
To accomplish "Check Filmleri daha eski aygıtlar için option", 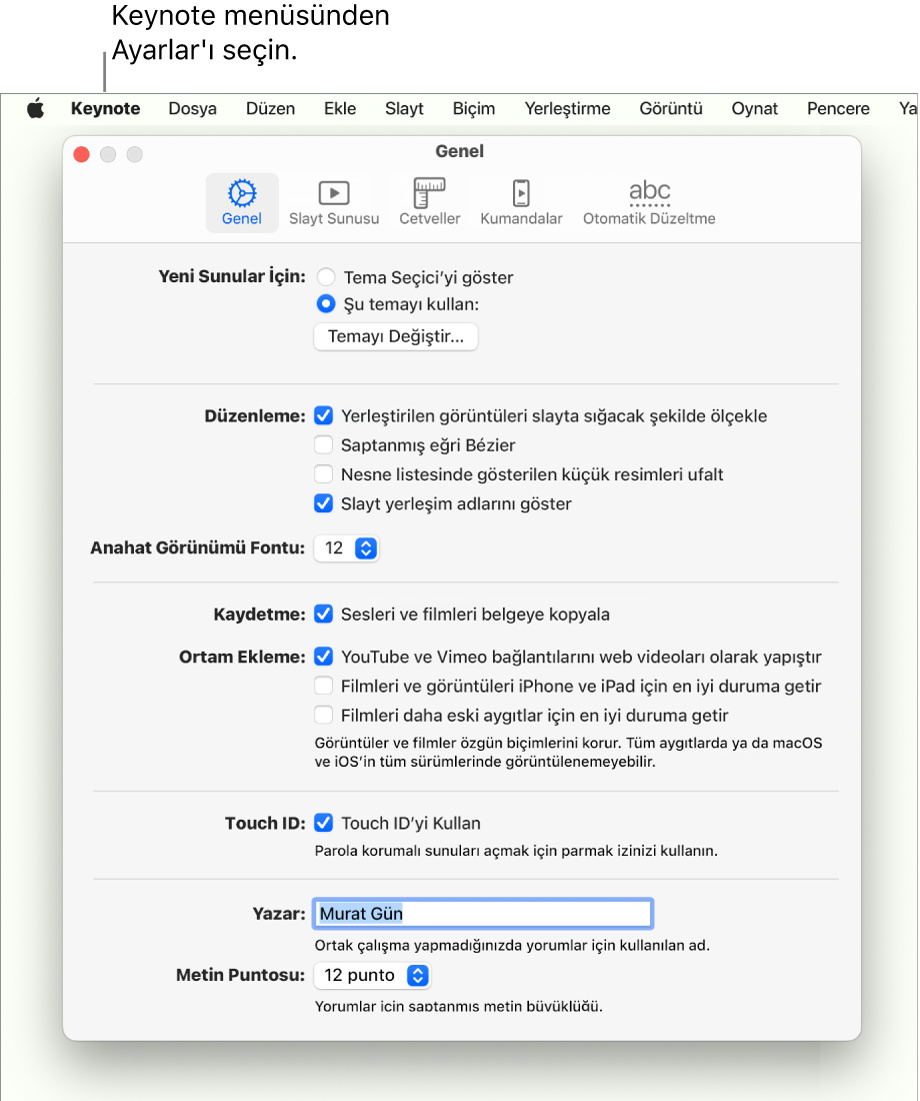I will pyautogui.click(x=324, y=716).
